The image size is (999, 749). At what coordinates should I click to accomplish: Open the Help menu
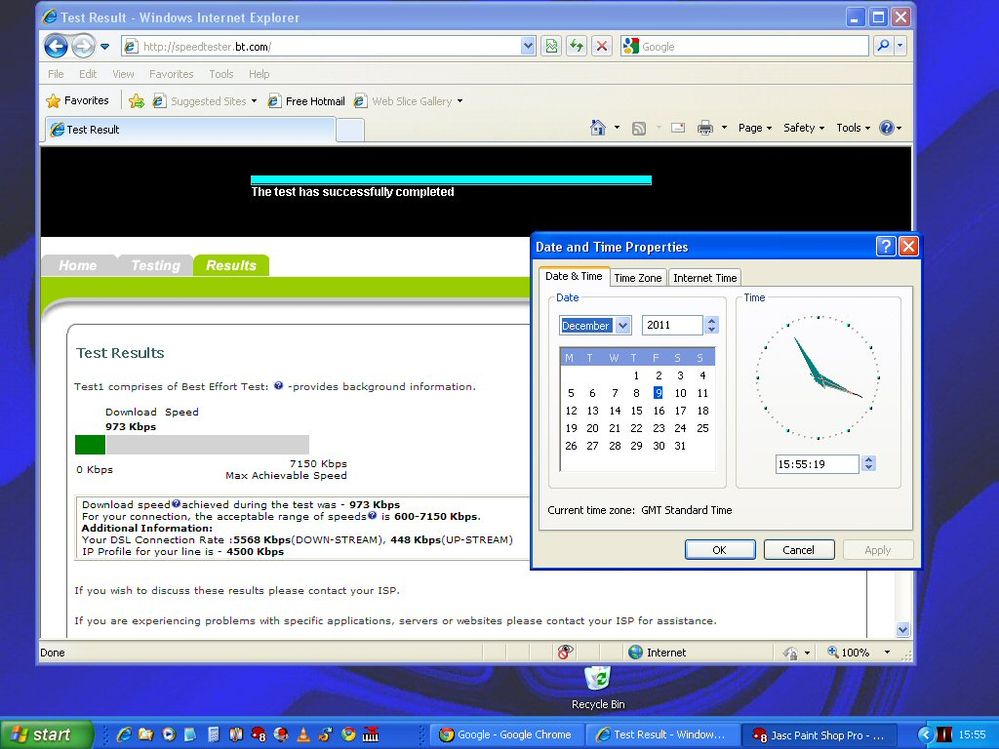[259, 74]
